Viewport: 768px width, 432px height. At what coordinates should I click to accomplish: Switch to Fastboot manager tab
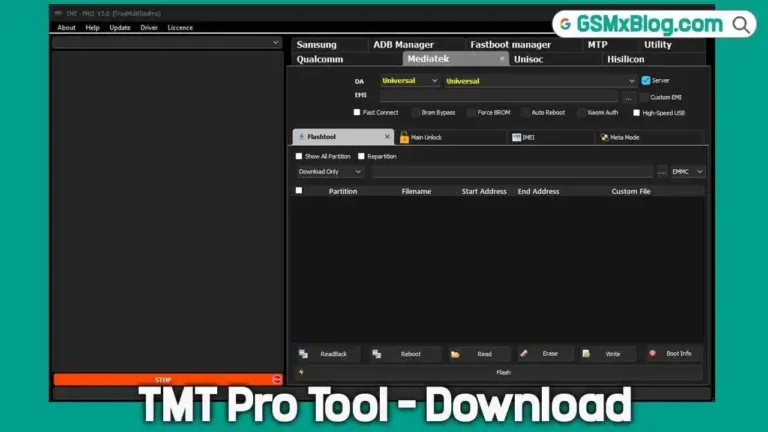(x=523, y=45)
